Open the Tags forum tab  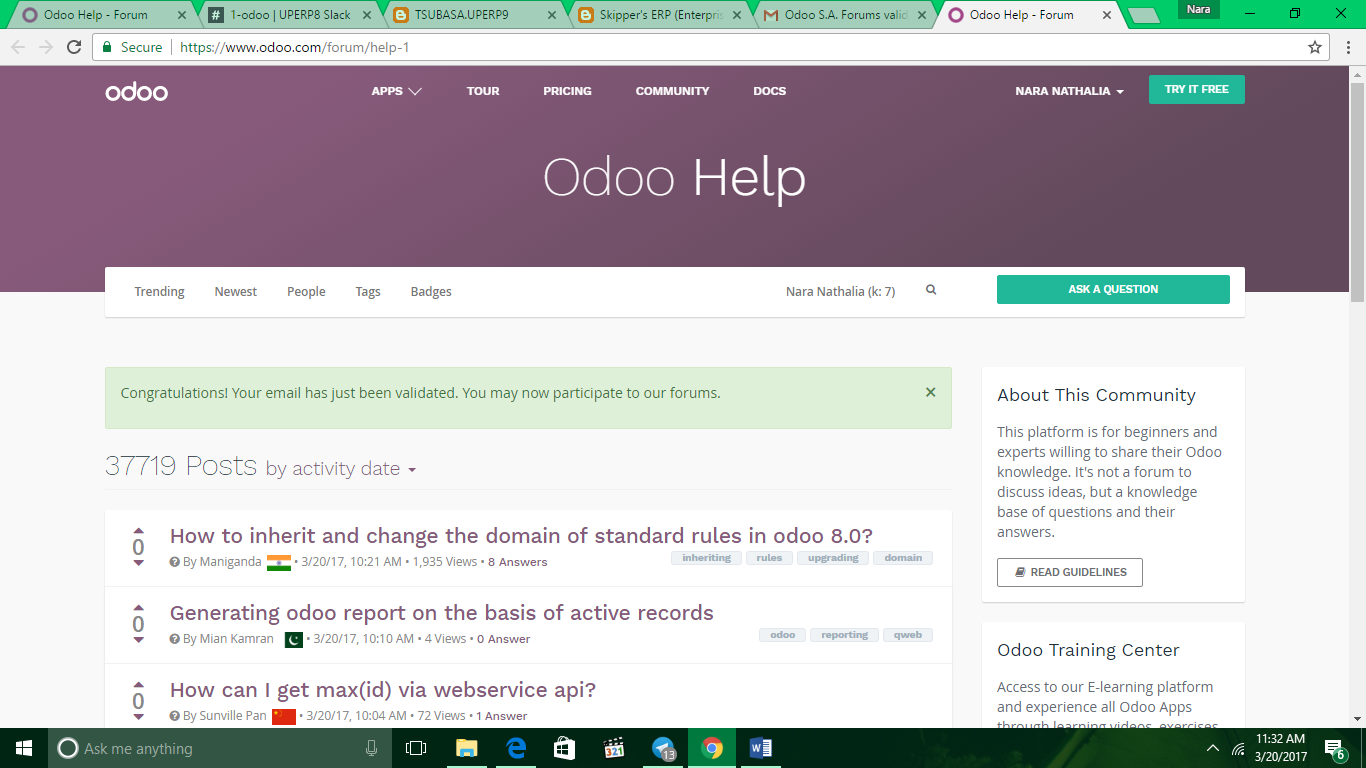point(368,291)
